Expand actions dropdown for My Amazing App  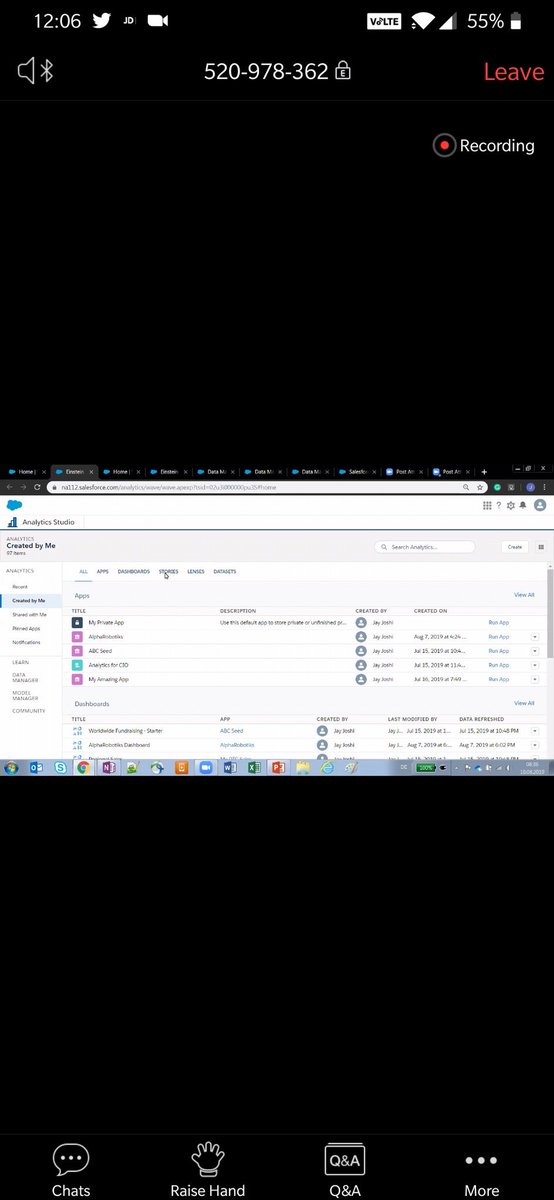535,678
